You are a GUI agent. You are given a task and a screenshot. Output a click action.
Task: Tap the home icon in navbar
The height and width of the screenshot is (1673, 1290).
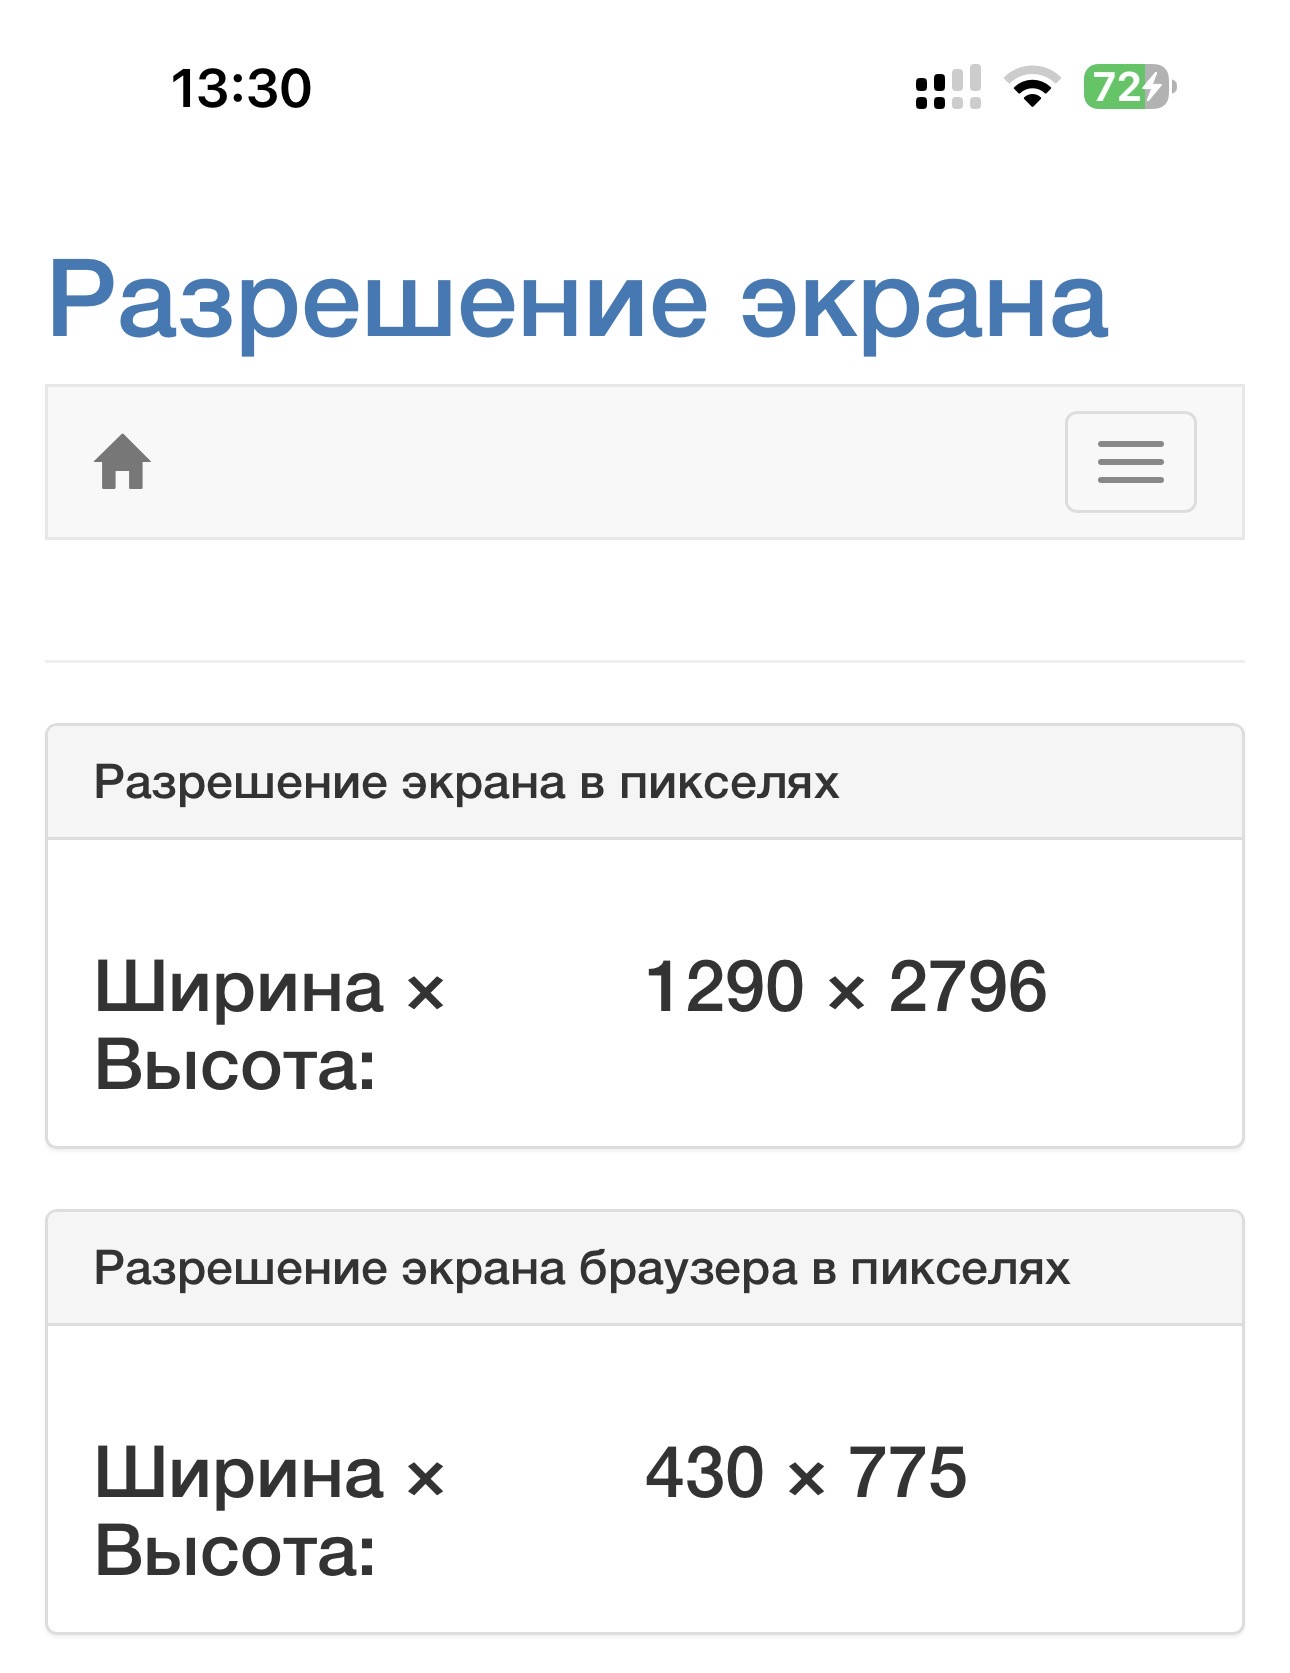122,462
